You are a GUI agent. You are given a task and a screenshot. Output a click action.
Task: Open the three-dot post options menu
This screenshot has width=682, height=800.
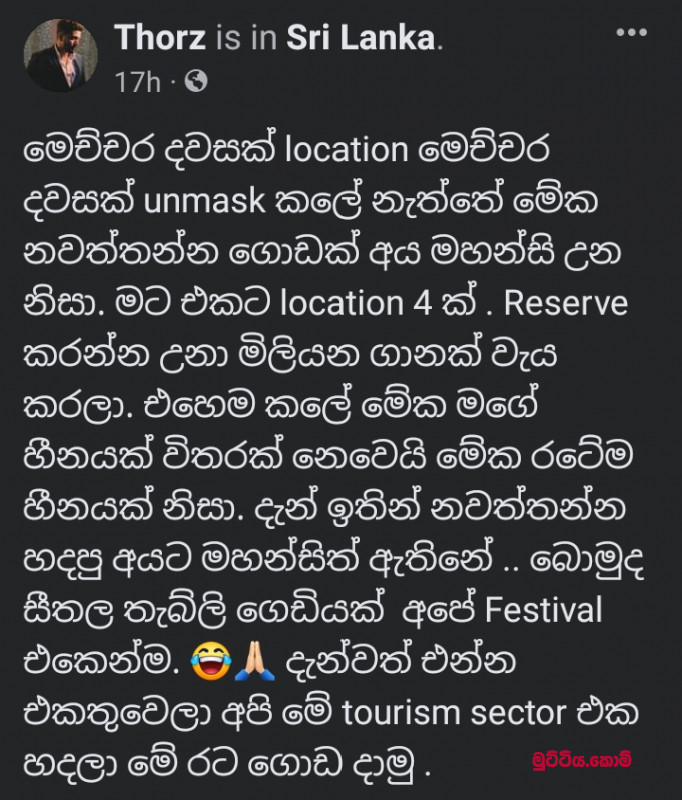631,33
